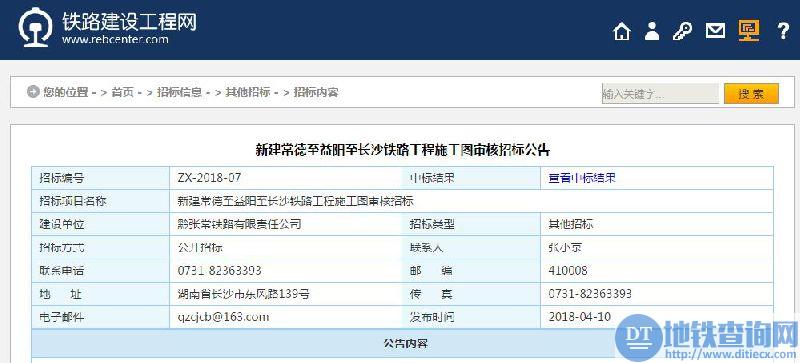Viewport: 800px width, 363px height.
Task: Click email qzcjcb@163.com
Action: [x=223, y=317]
